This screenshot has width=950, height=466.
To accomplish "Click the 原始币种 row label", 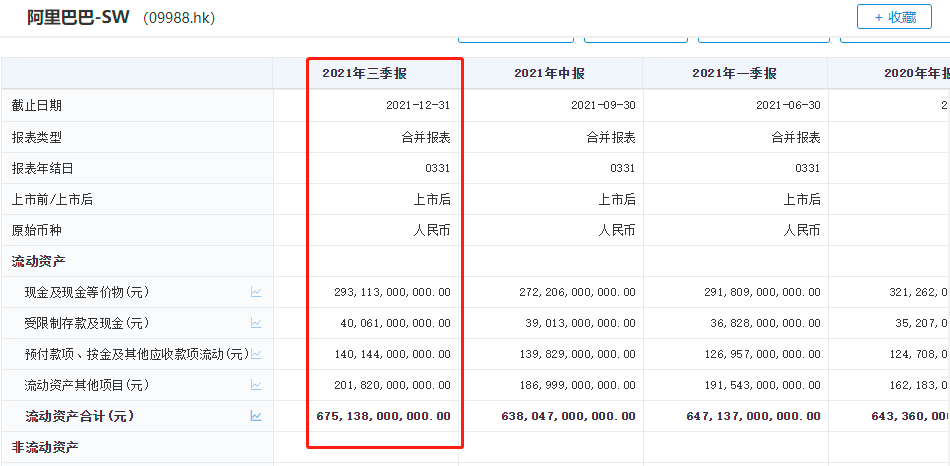I will (x=36, y=230).
